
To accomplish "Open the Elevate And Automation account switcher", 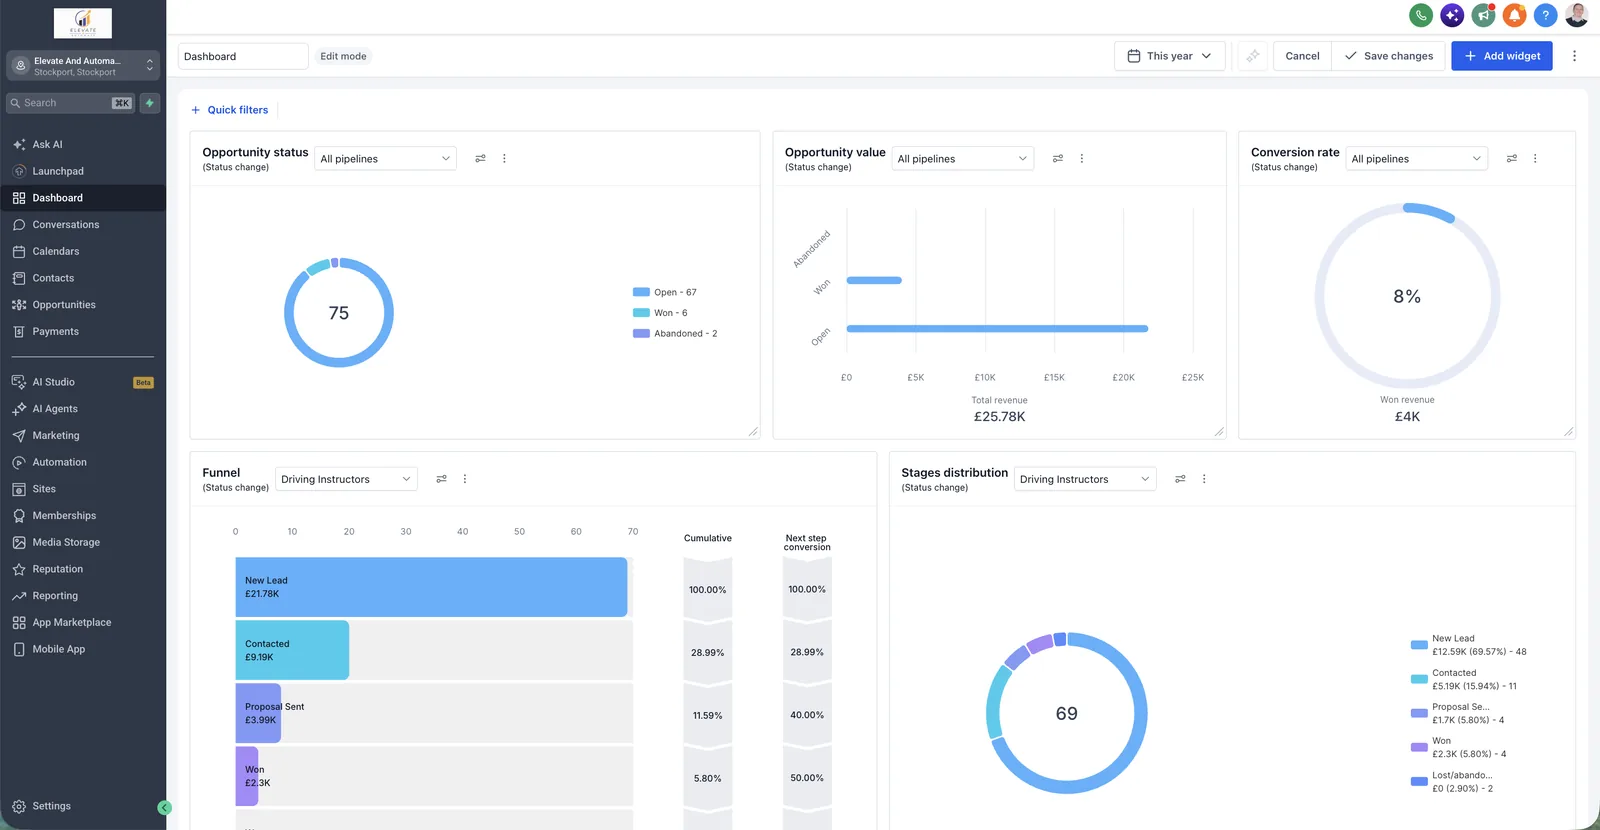I will tap(83, 66).
